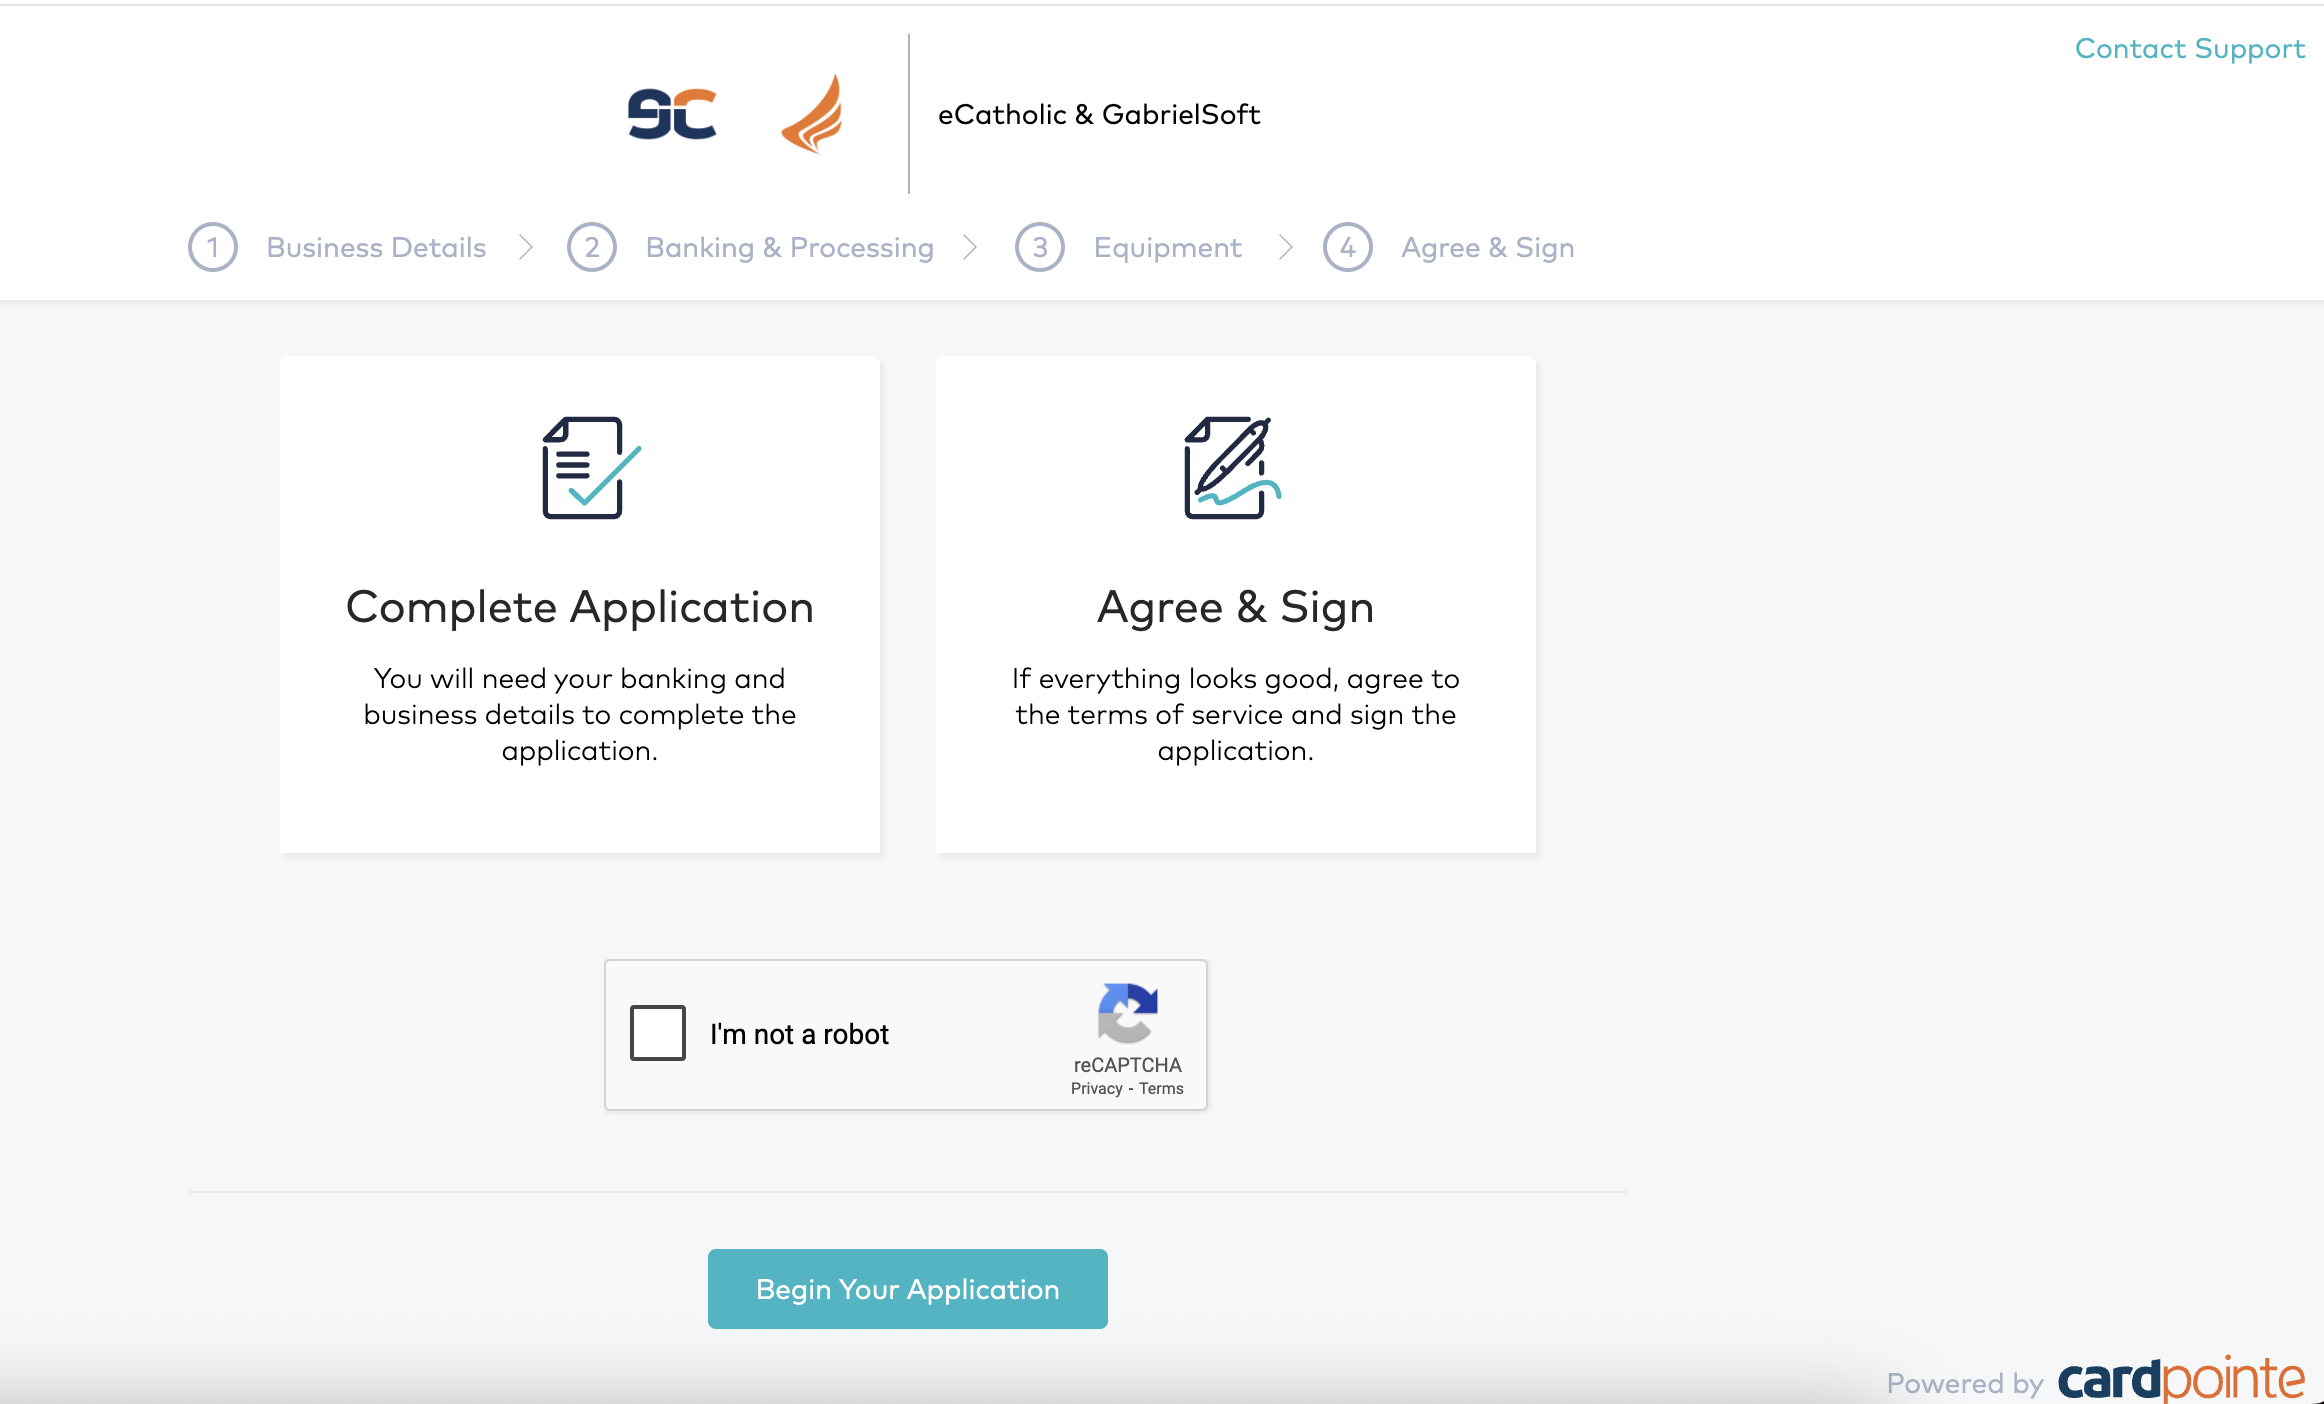This screenshot has width=2324, height=1404.
Task: Click the reCAPTCHA logo icon
Action: click(1128, 1012)
